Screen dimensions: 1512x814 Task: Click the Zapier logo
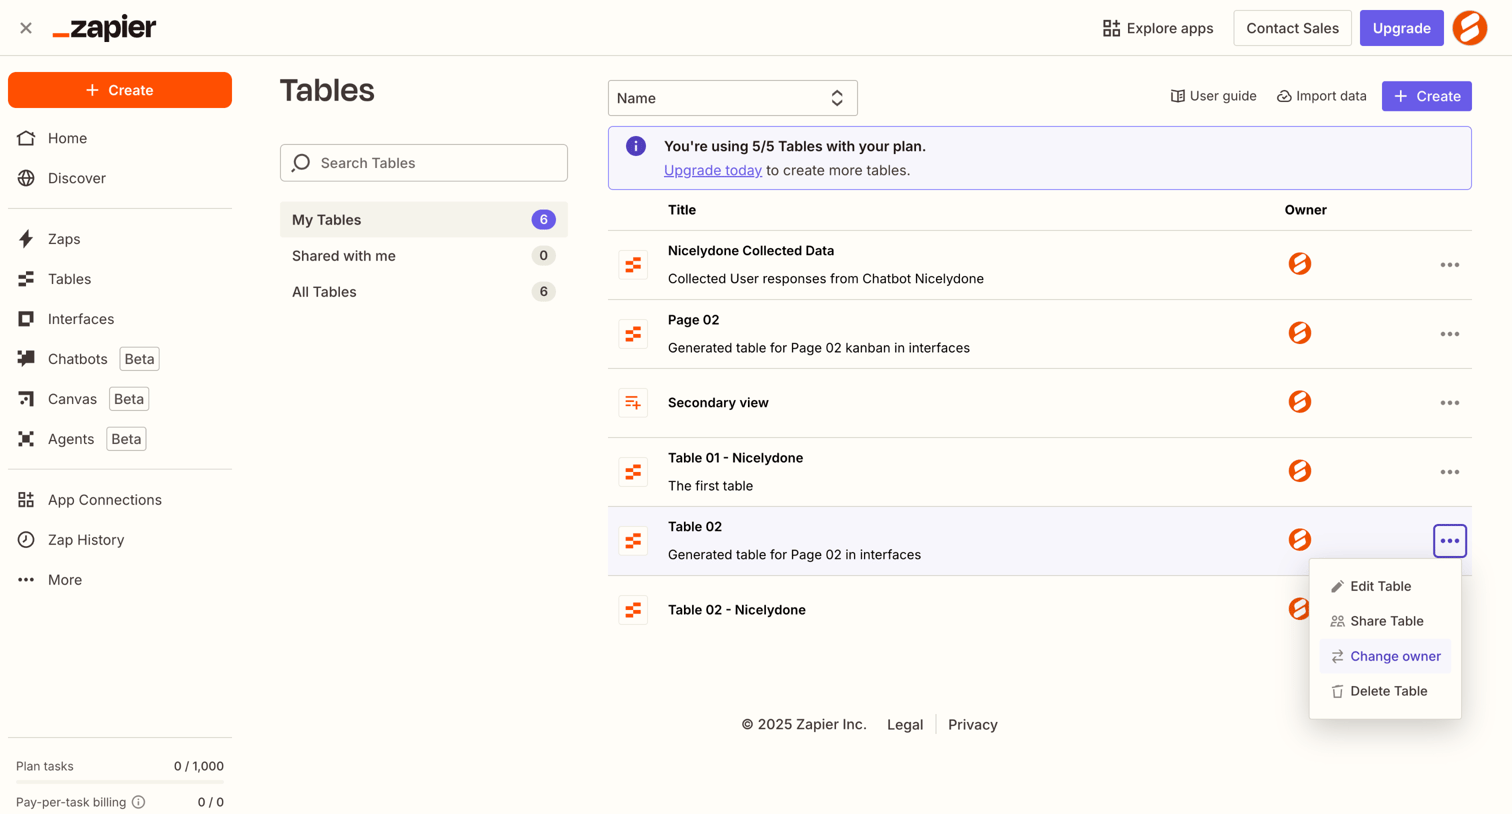(x=104, y=28)
